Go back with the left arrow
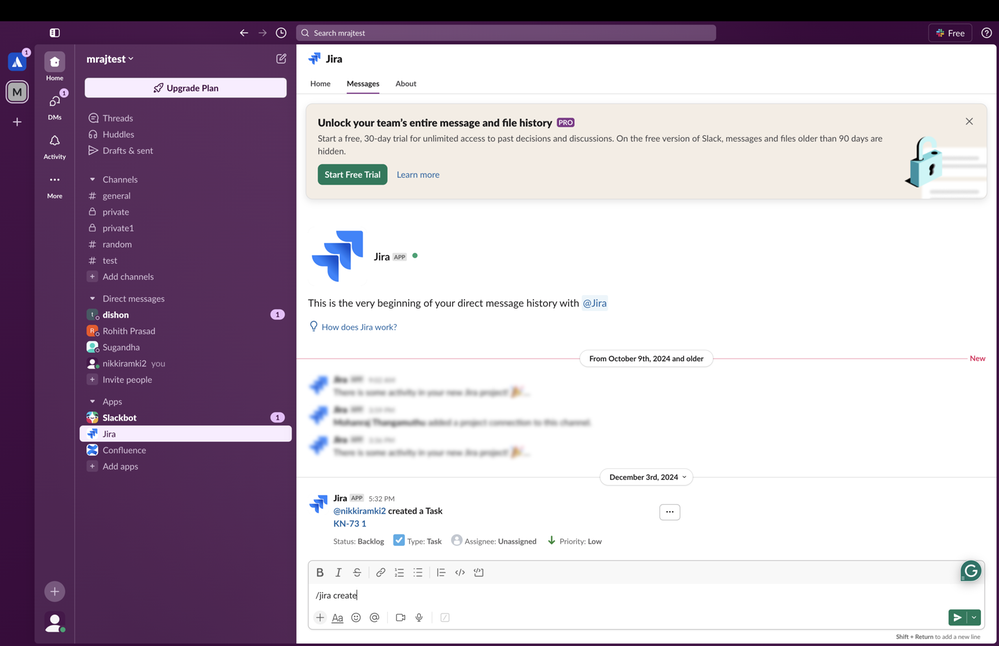 tap(244, 32)
